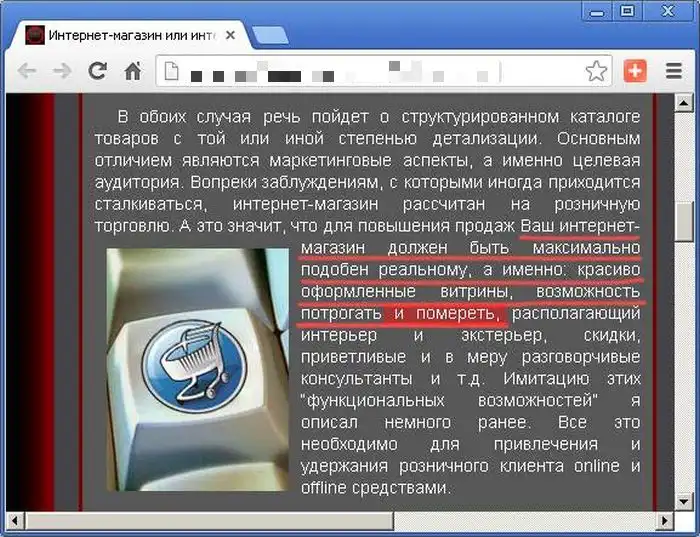Click the vertical scrollbar up arrow
The height and width of the screenshot is (537, 700).
684,103
